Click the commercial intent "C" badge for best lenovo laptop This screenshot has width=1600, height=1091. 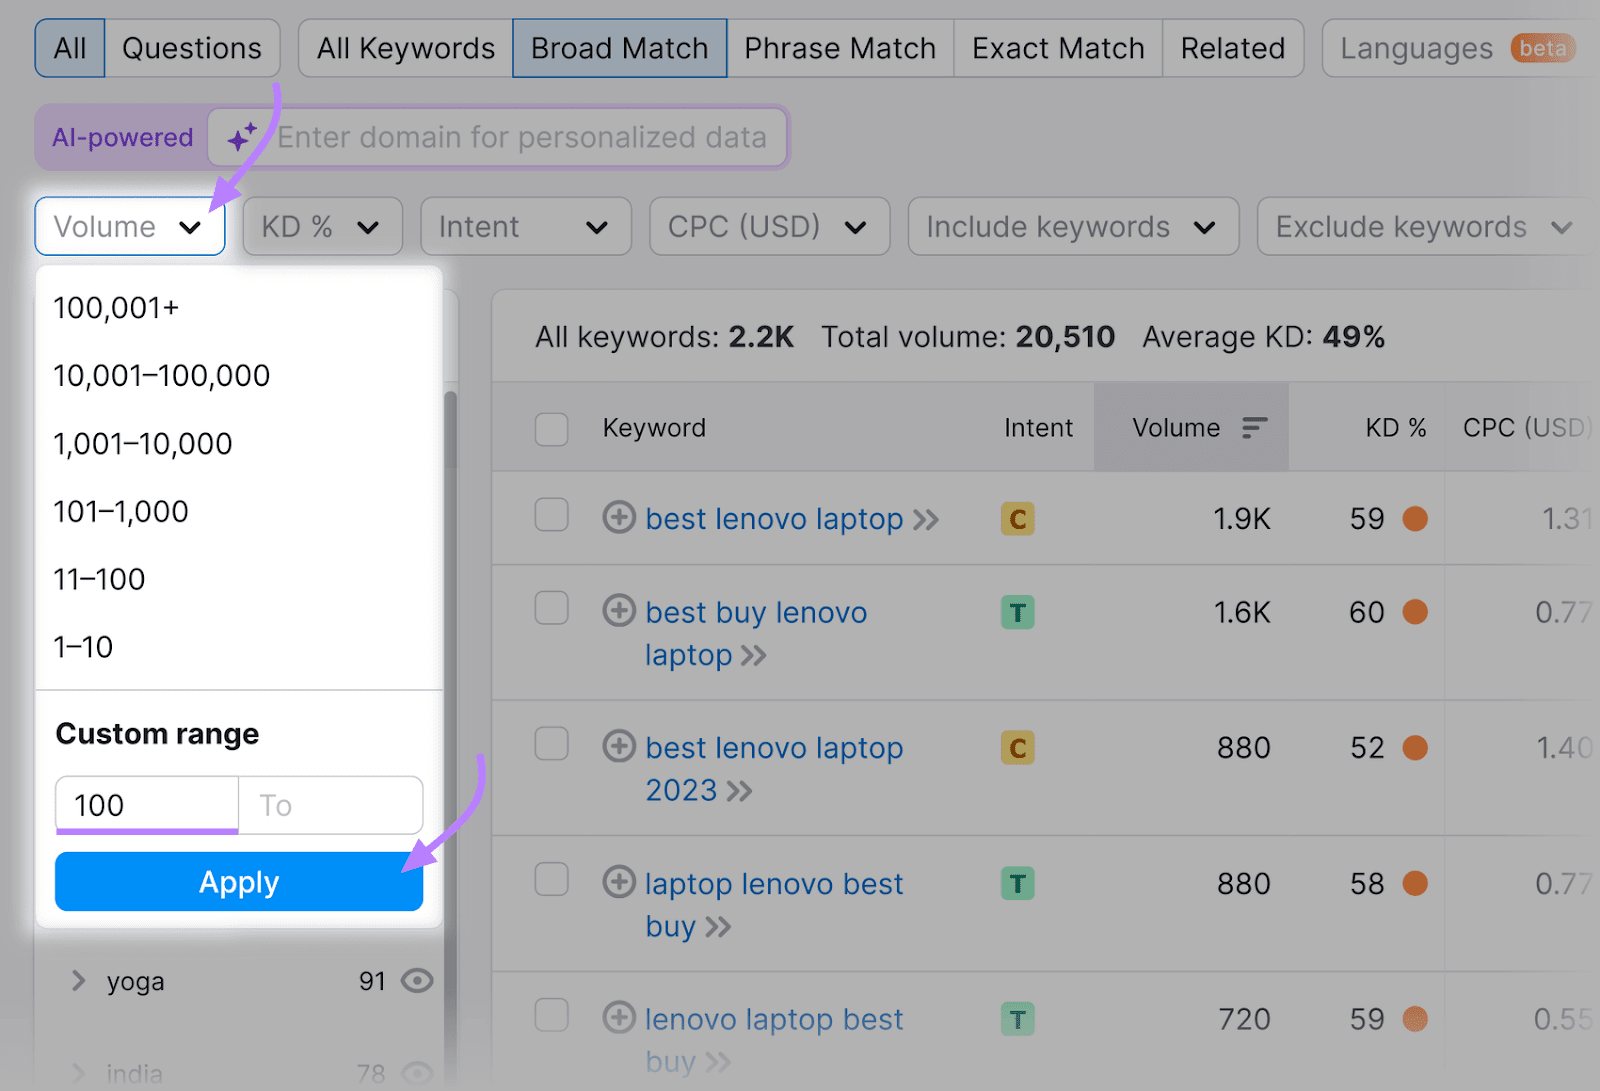pyautogui.click(x=1016, y=519)
